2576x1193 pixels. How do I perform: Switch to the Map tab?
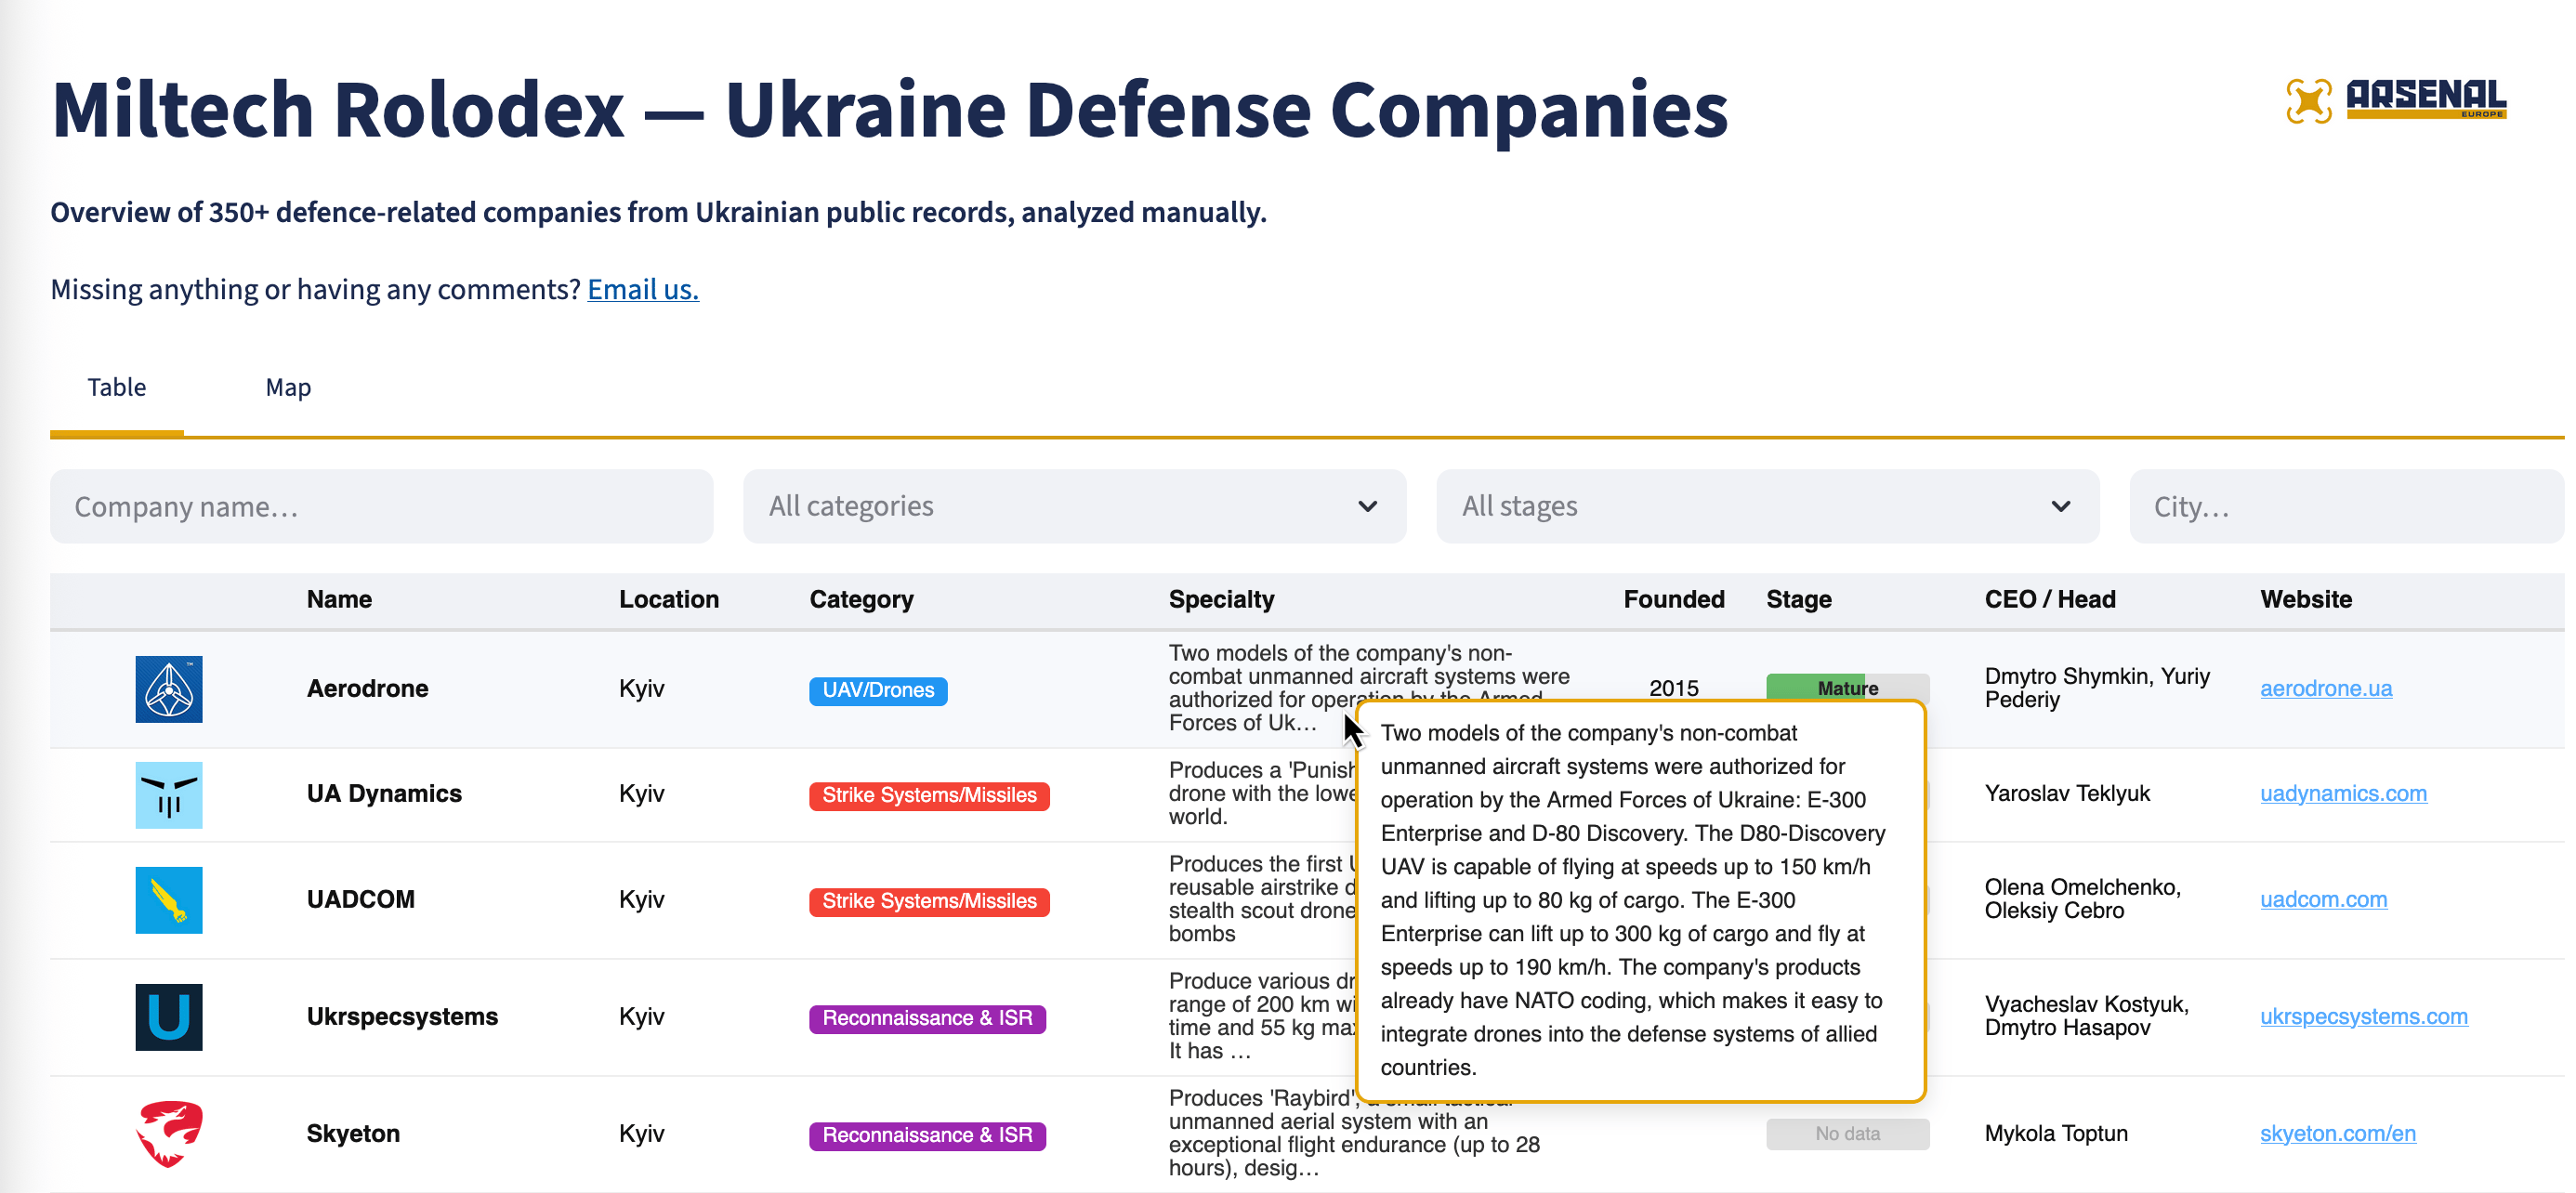point(288,387)
